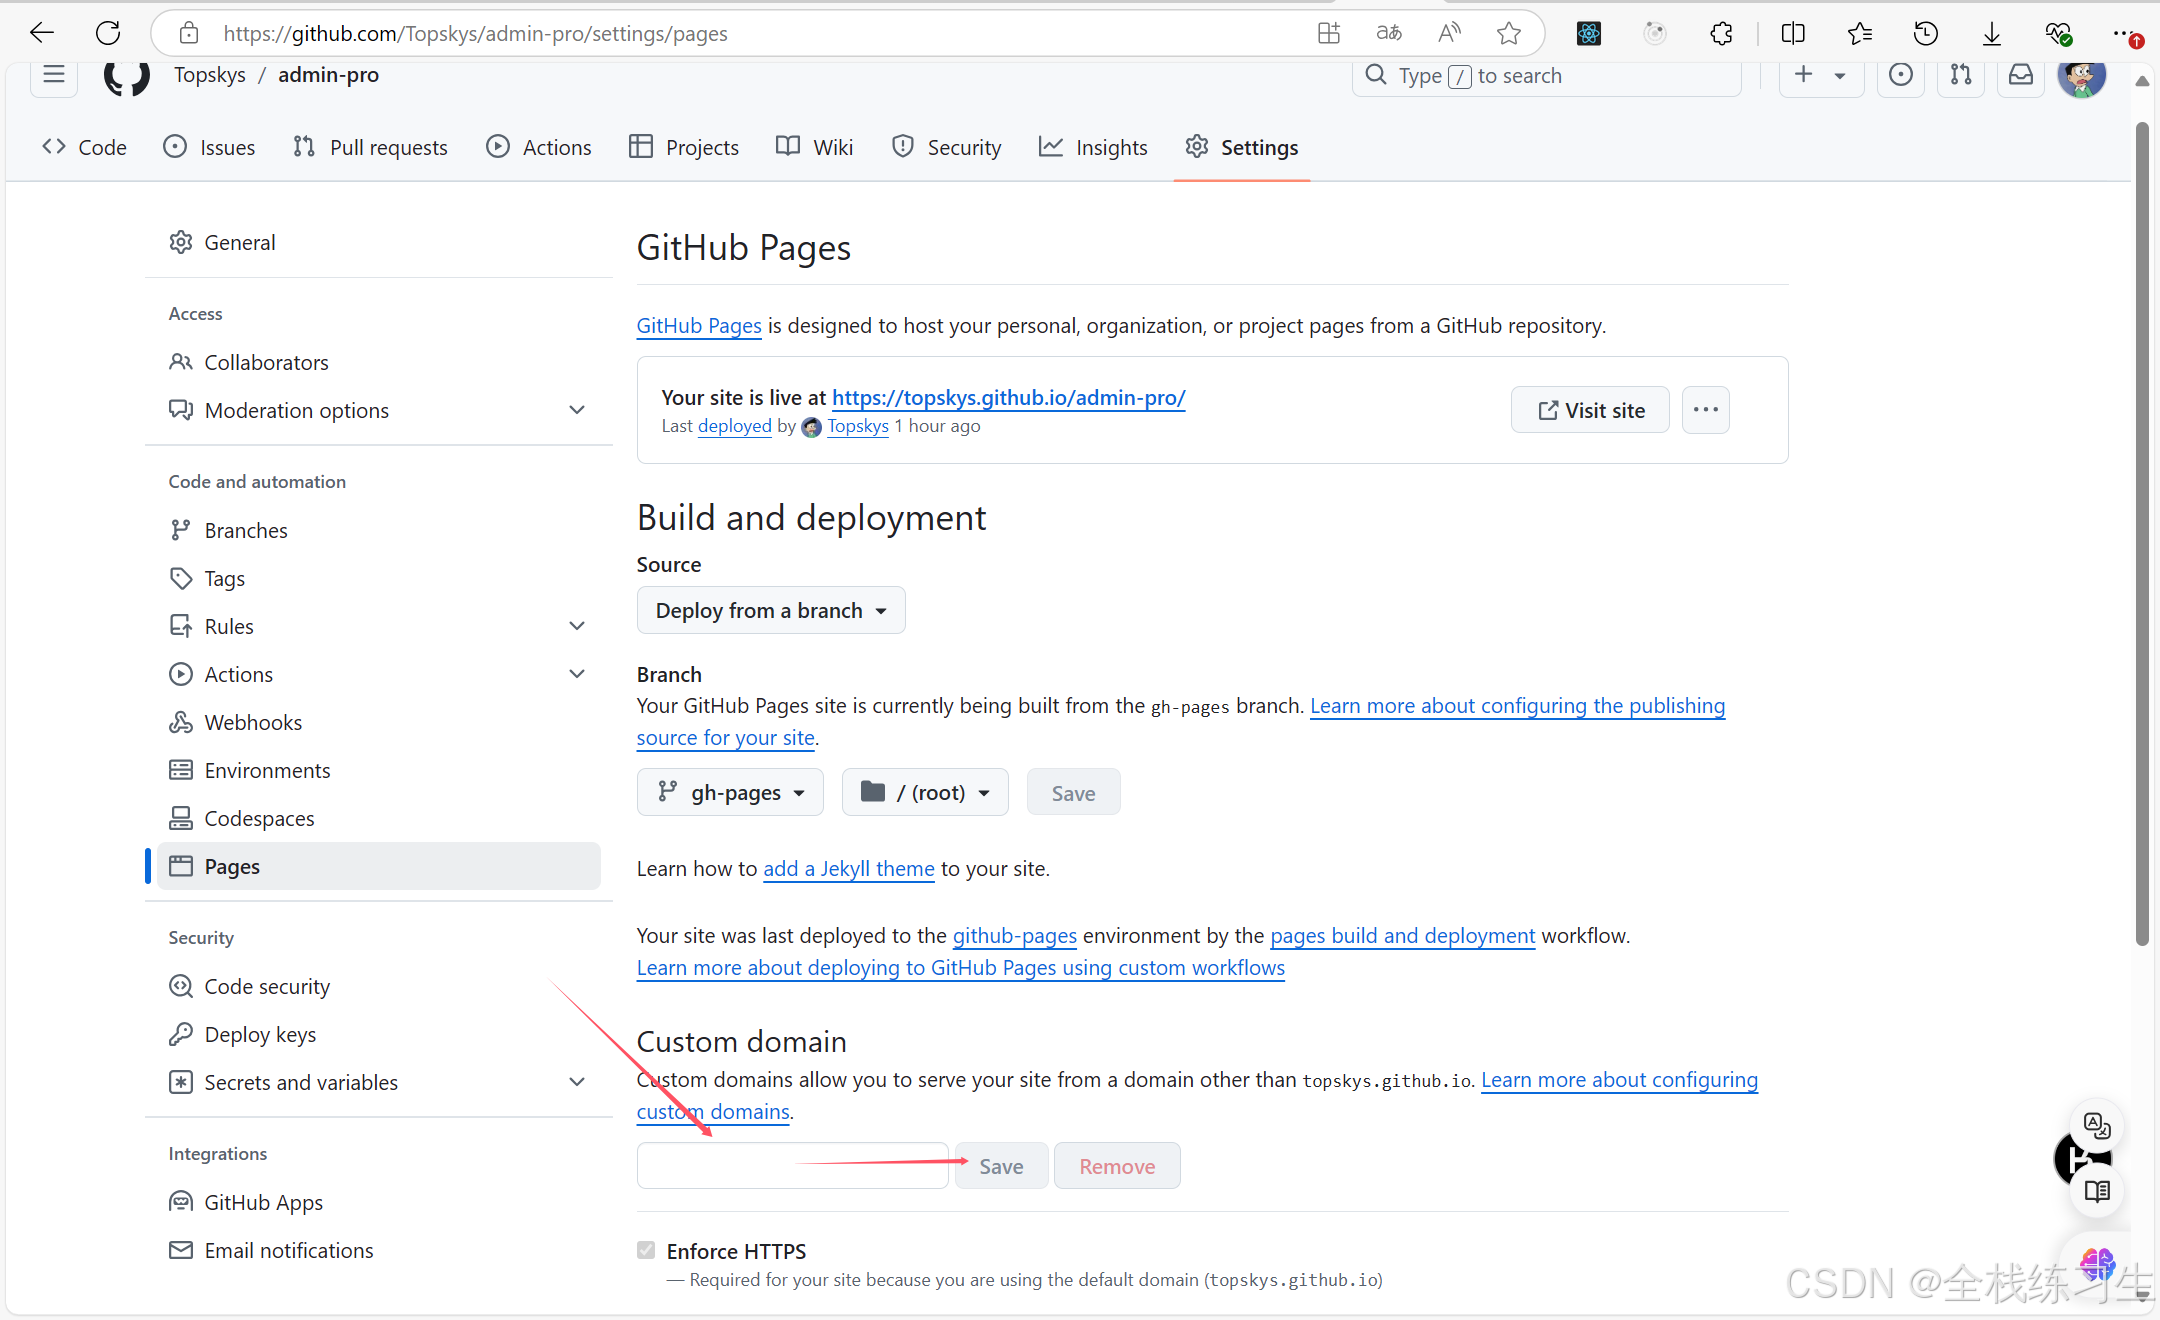Click the GitHub Octocat logo icon
The width and height of the screenshot is (2160, 1320).
tap(127, 77)
